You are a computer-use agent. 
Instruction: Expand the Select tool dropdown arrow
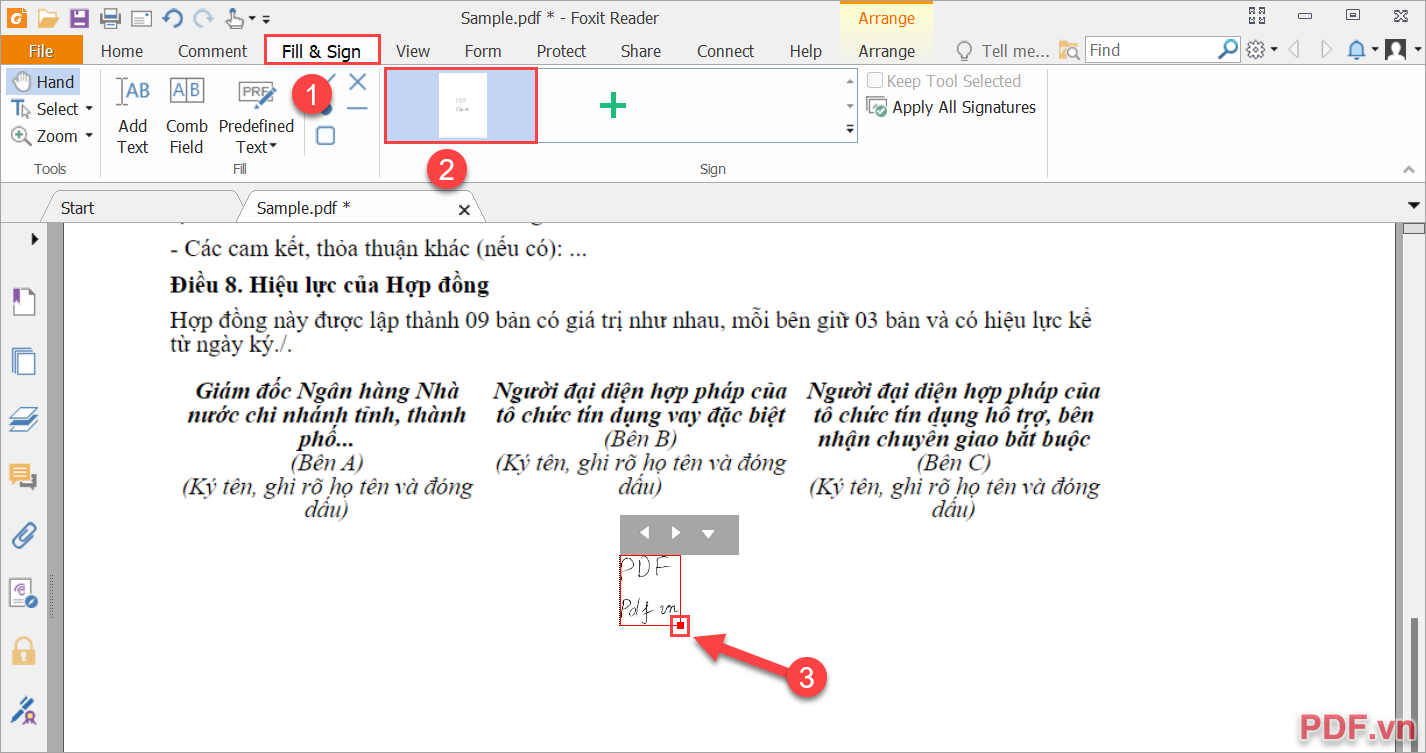[x=89, y=109]
